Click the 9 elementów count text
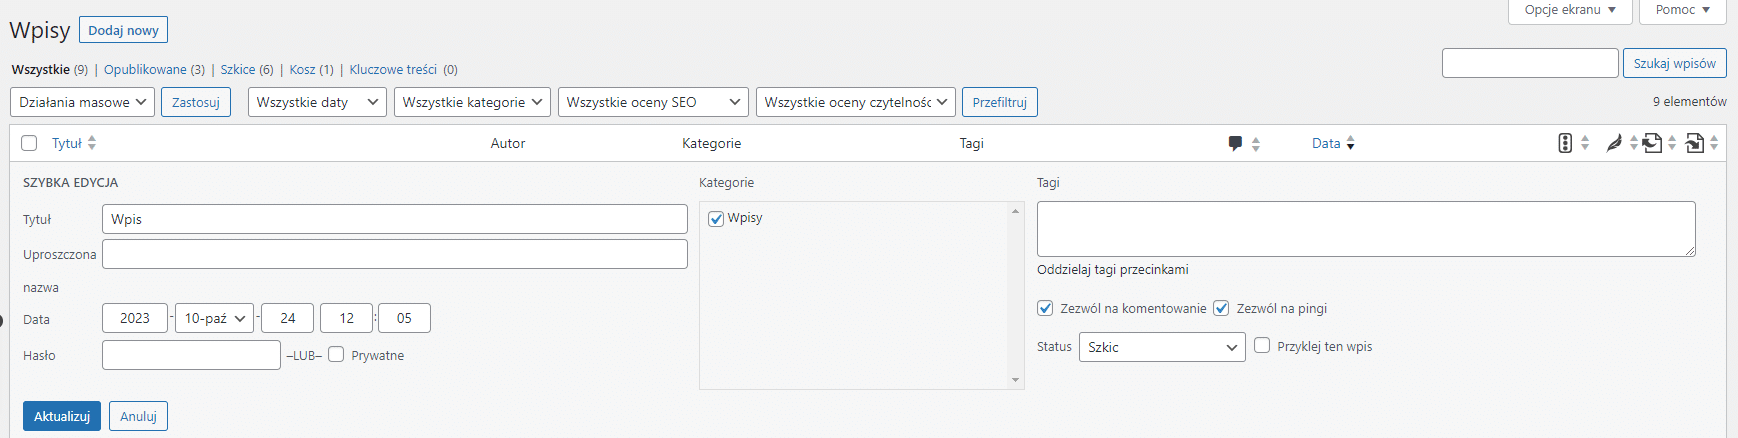The image size is (1738, 438). pyautogui.click(x=1690, y=102)
